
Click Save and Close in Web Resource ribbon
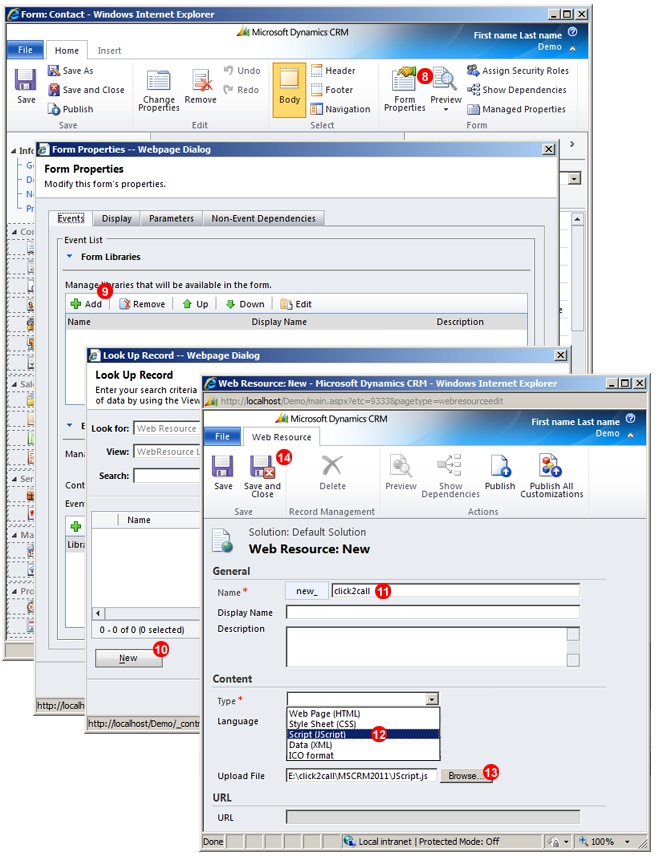pos(263,475)
